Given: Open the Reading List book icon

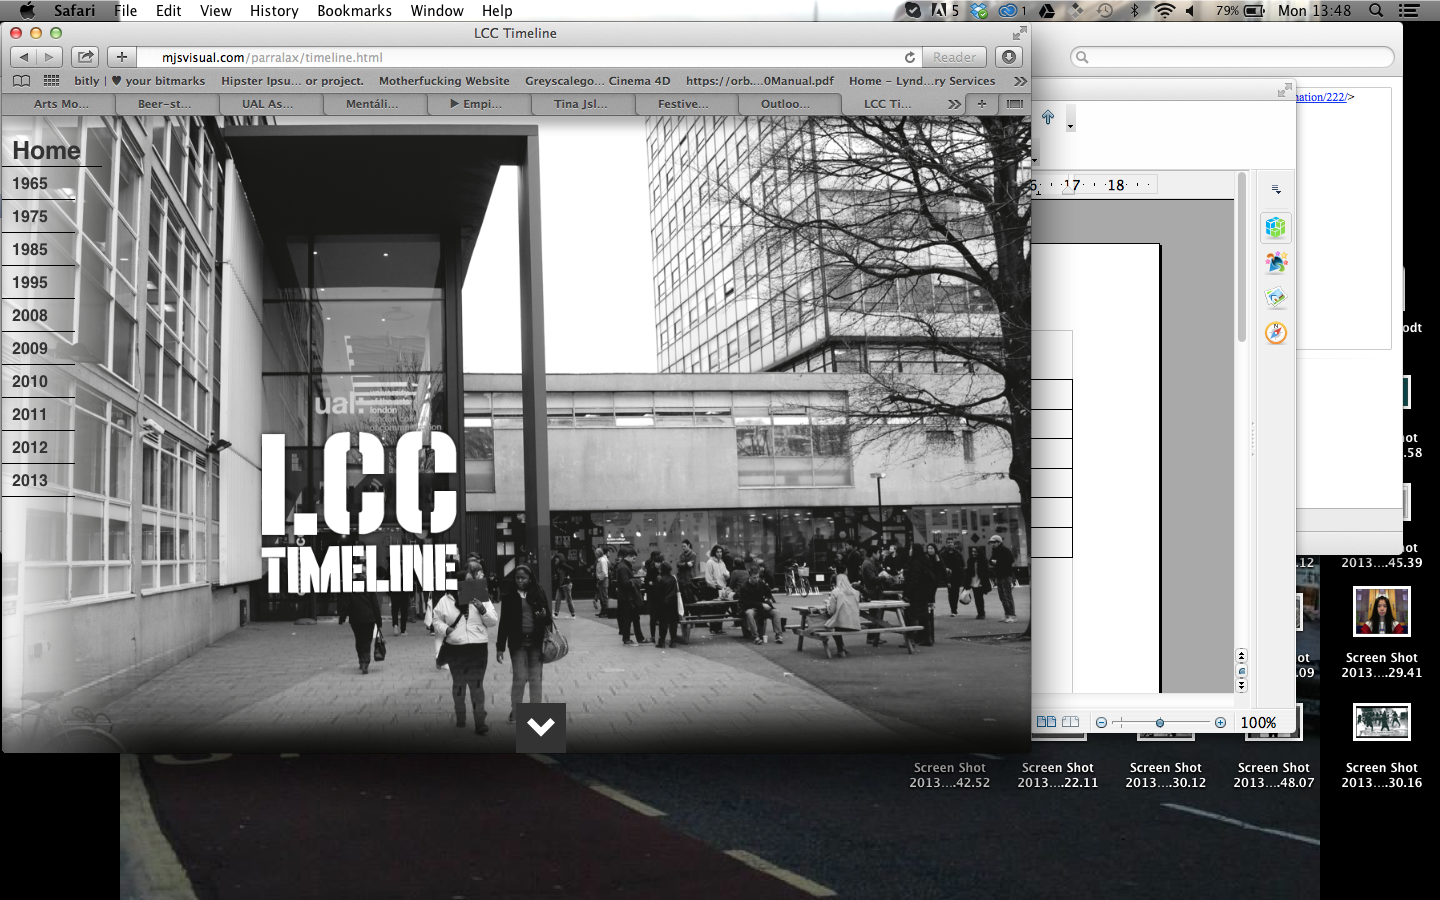Looking at the screenshot, I should point(21,81).
